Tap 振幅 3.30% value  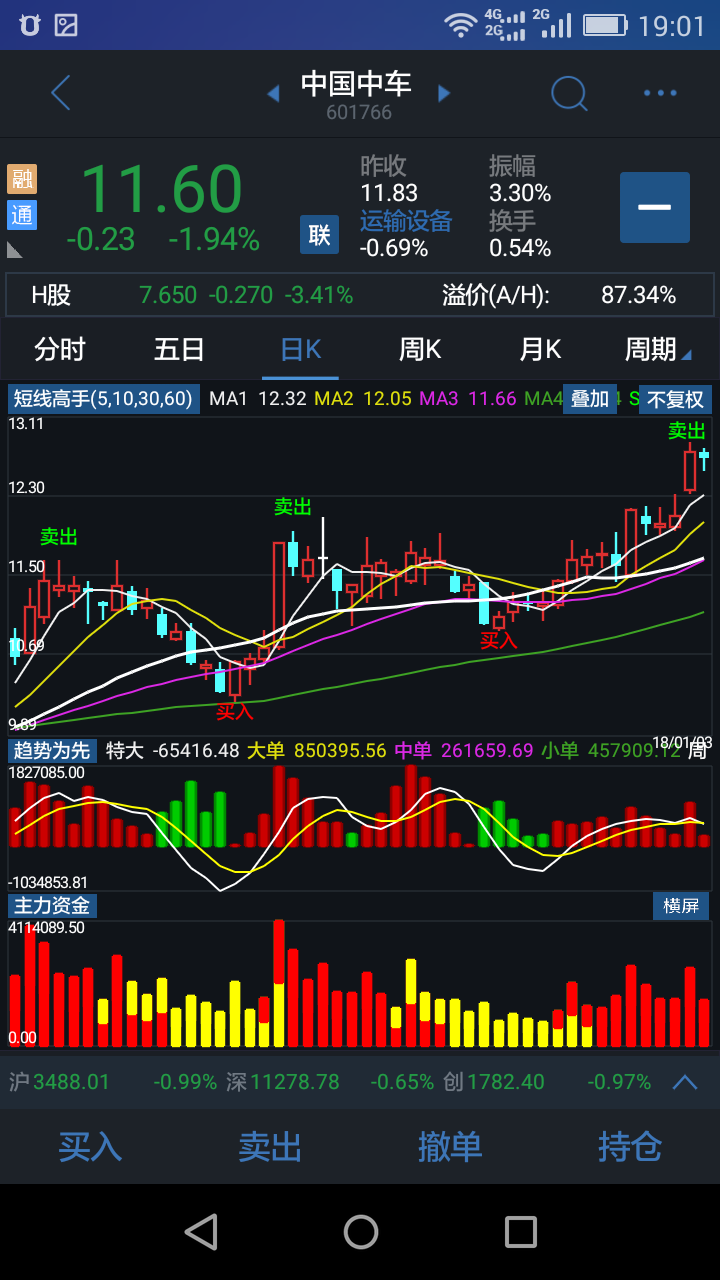520,179
